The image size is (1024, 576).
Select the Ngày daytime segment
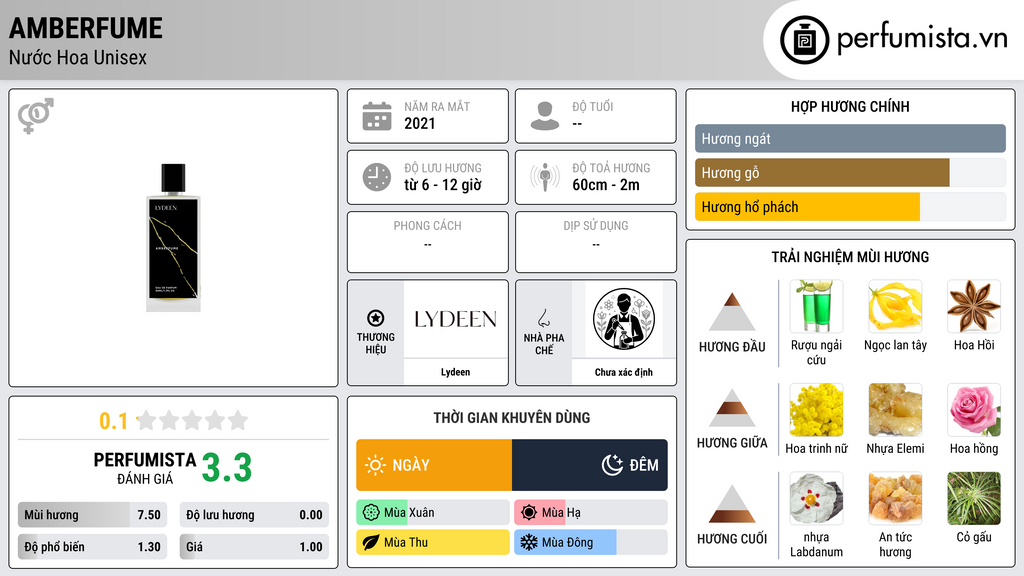click(434, 465)
